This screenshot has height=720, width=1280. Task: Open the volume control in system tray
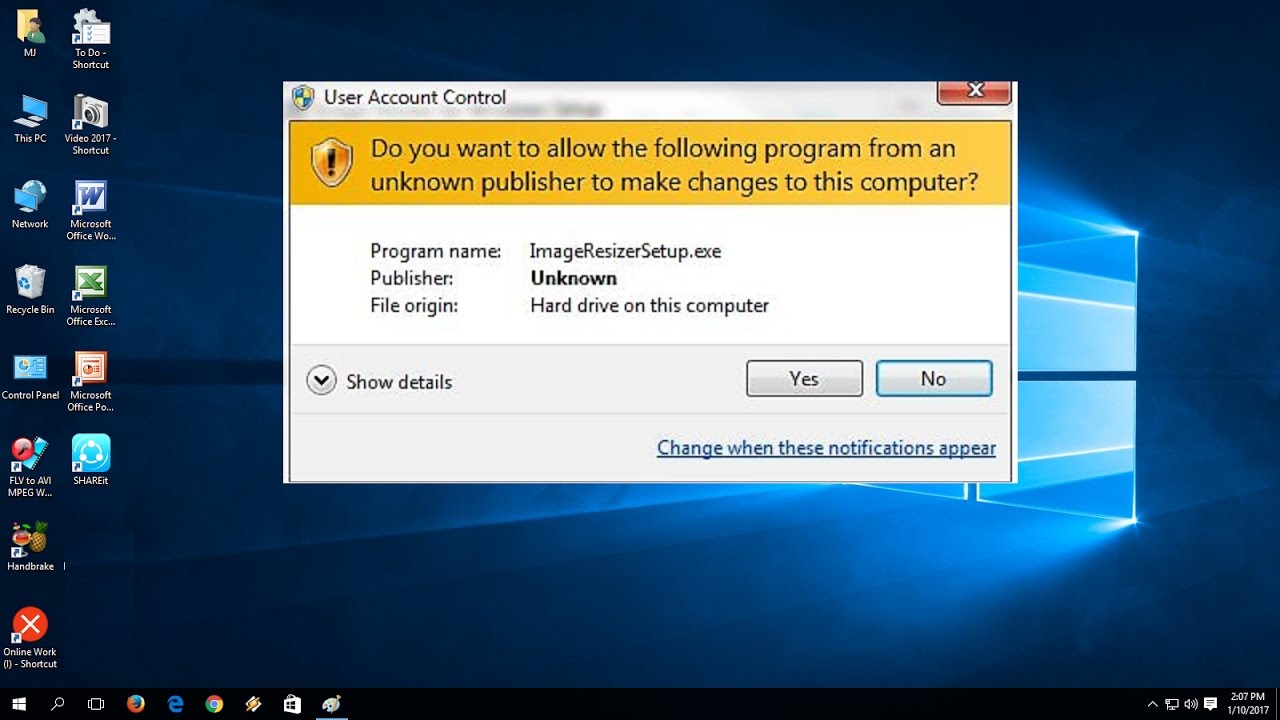pyautogui.click(x=1190, y=704)
